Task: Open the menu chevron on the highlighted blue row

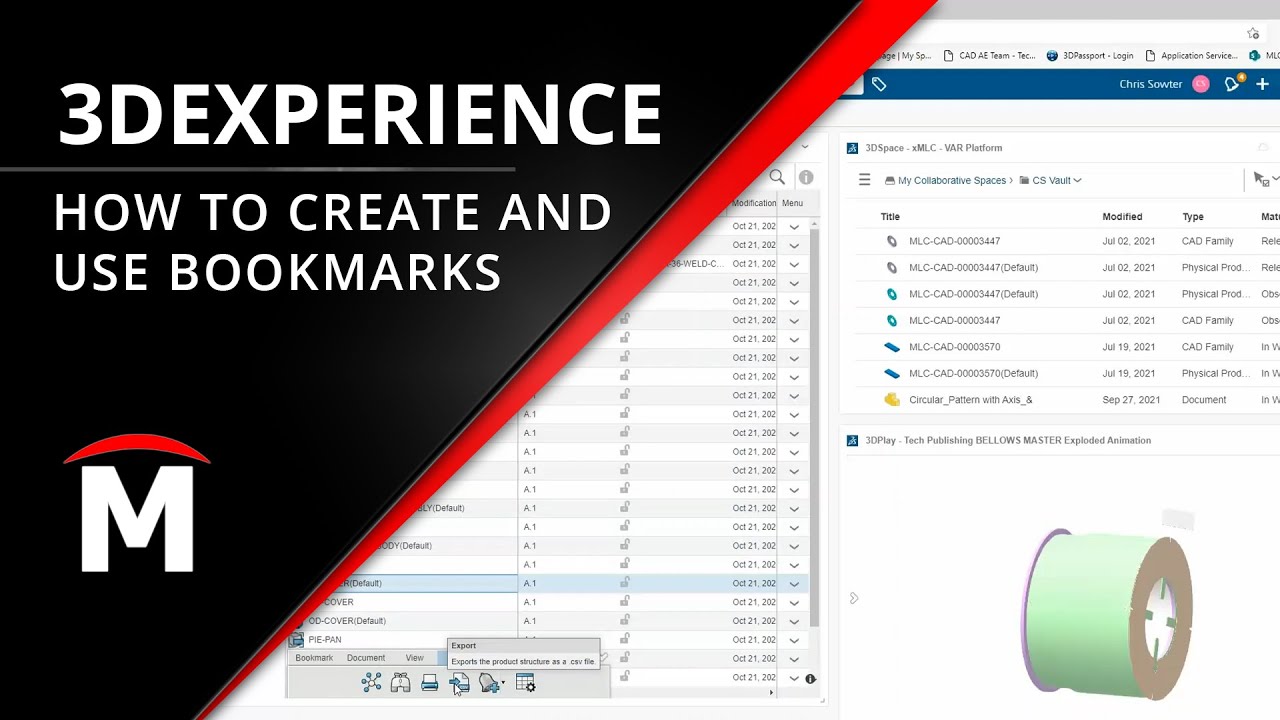Action: tap(794, 583)
